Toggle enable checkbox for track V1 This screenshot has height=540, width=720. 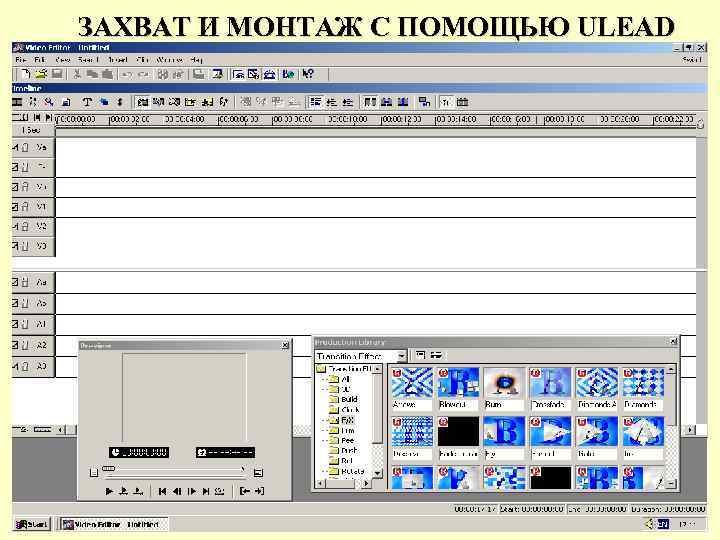point(15,207)
